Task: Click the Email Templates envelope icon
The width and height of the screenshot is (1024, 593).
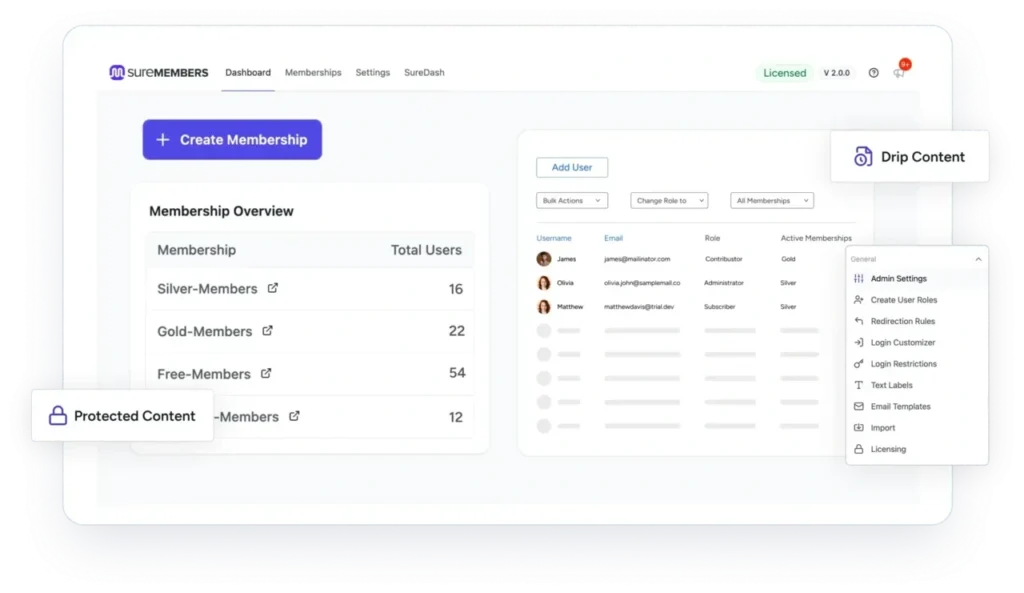Action: [859, 406]
